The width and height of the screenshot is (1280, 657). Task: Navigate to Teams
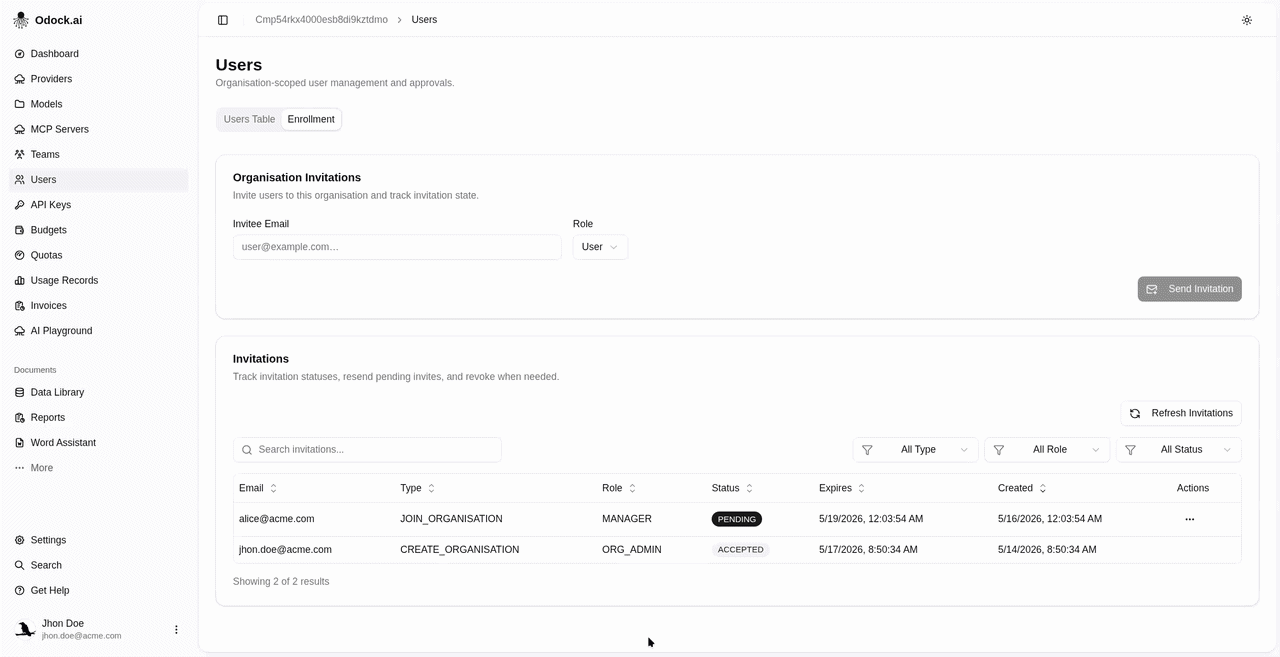[98, 154]
